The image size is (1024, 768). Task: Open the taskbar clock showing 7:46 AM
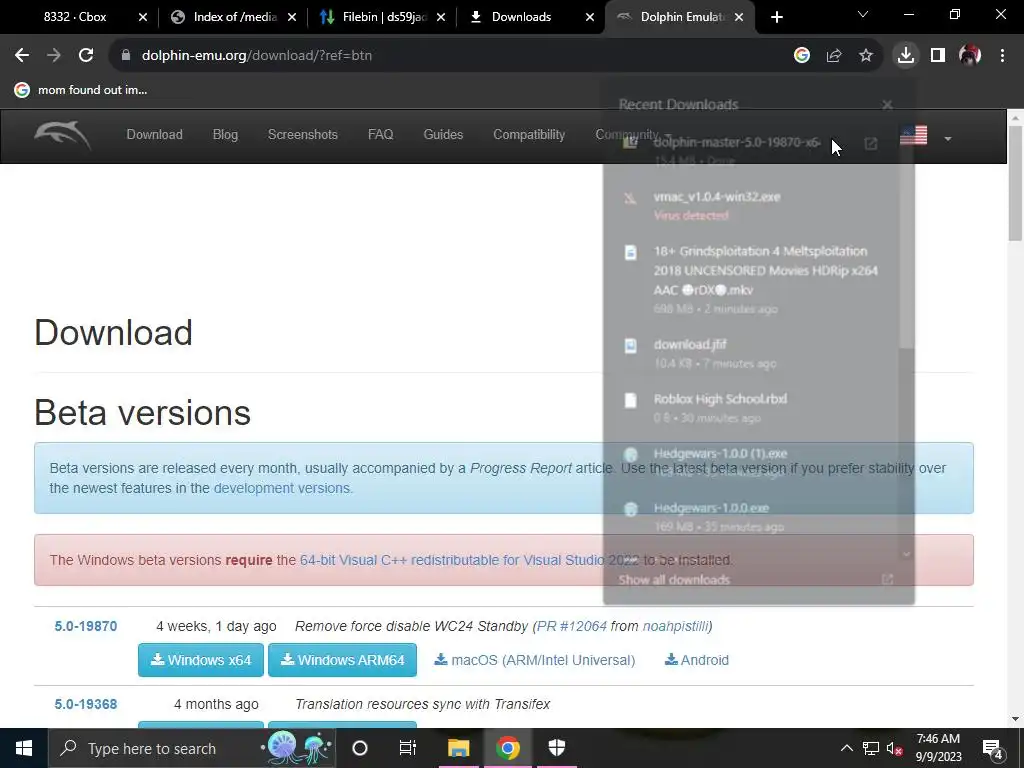938,748
